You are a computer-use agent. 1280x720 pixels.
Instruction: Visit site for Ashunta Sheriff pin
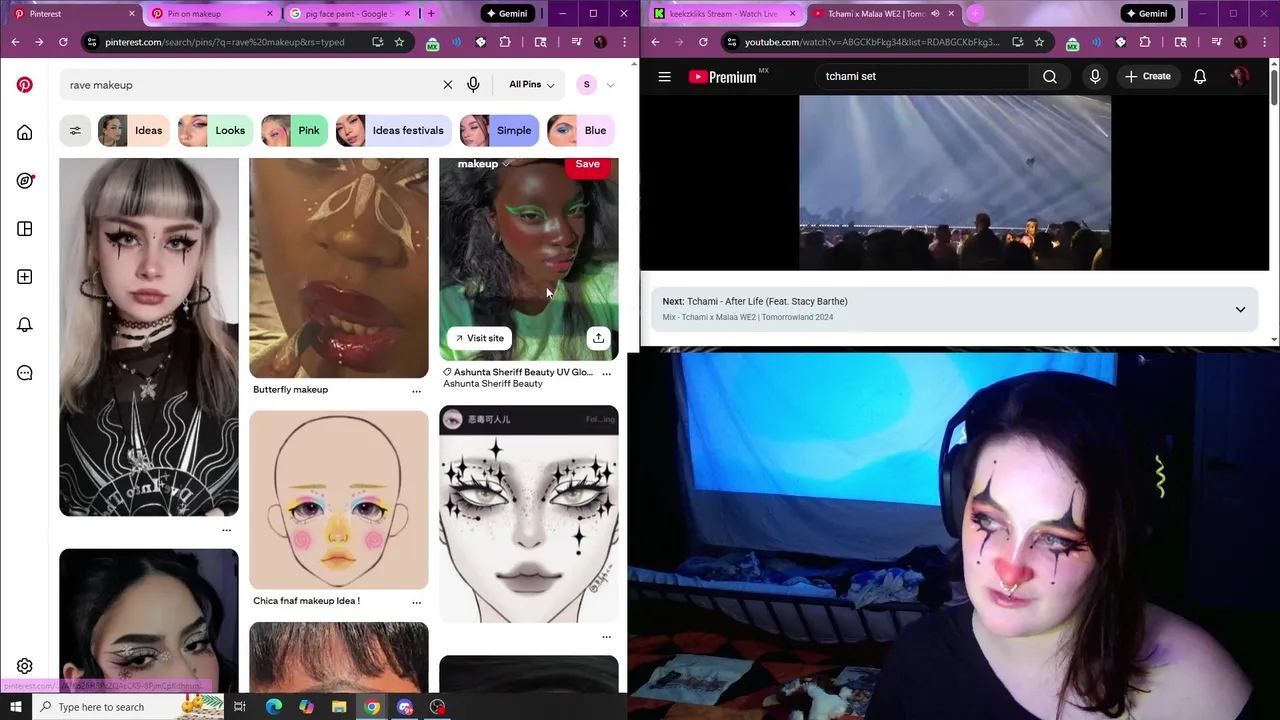pyautogui.click(x=479, y=338)
